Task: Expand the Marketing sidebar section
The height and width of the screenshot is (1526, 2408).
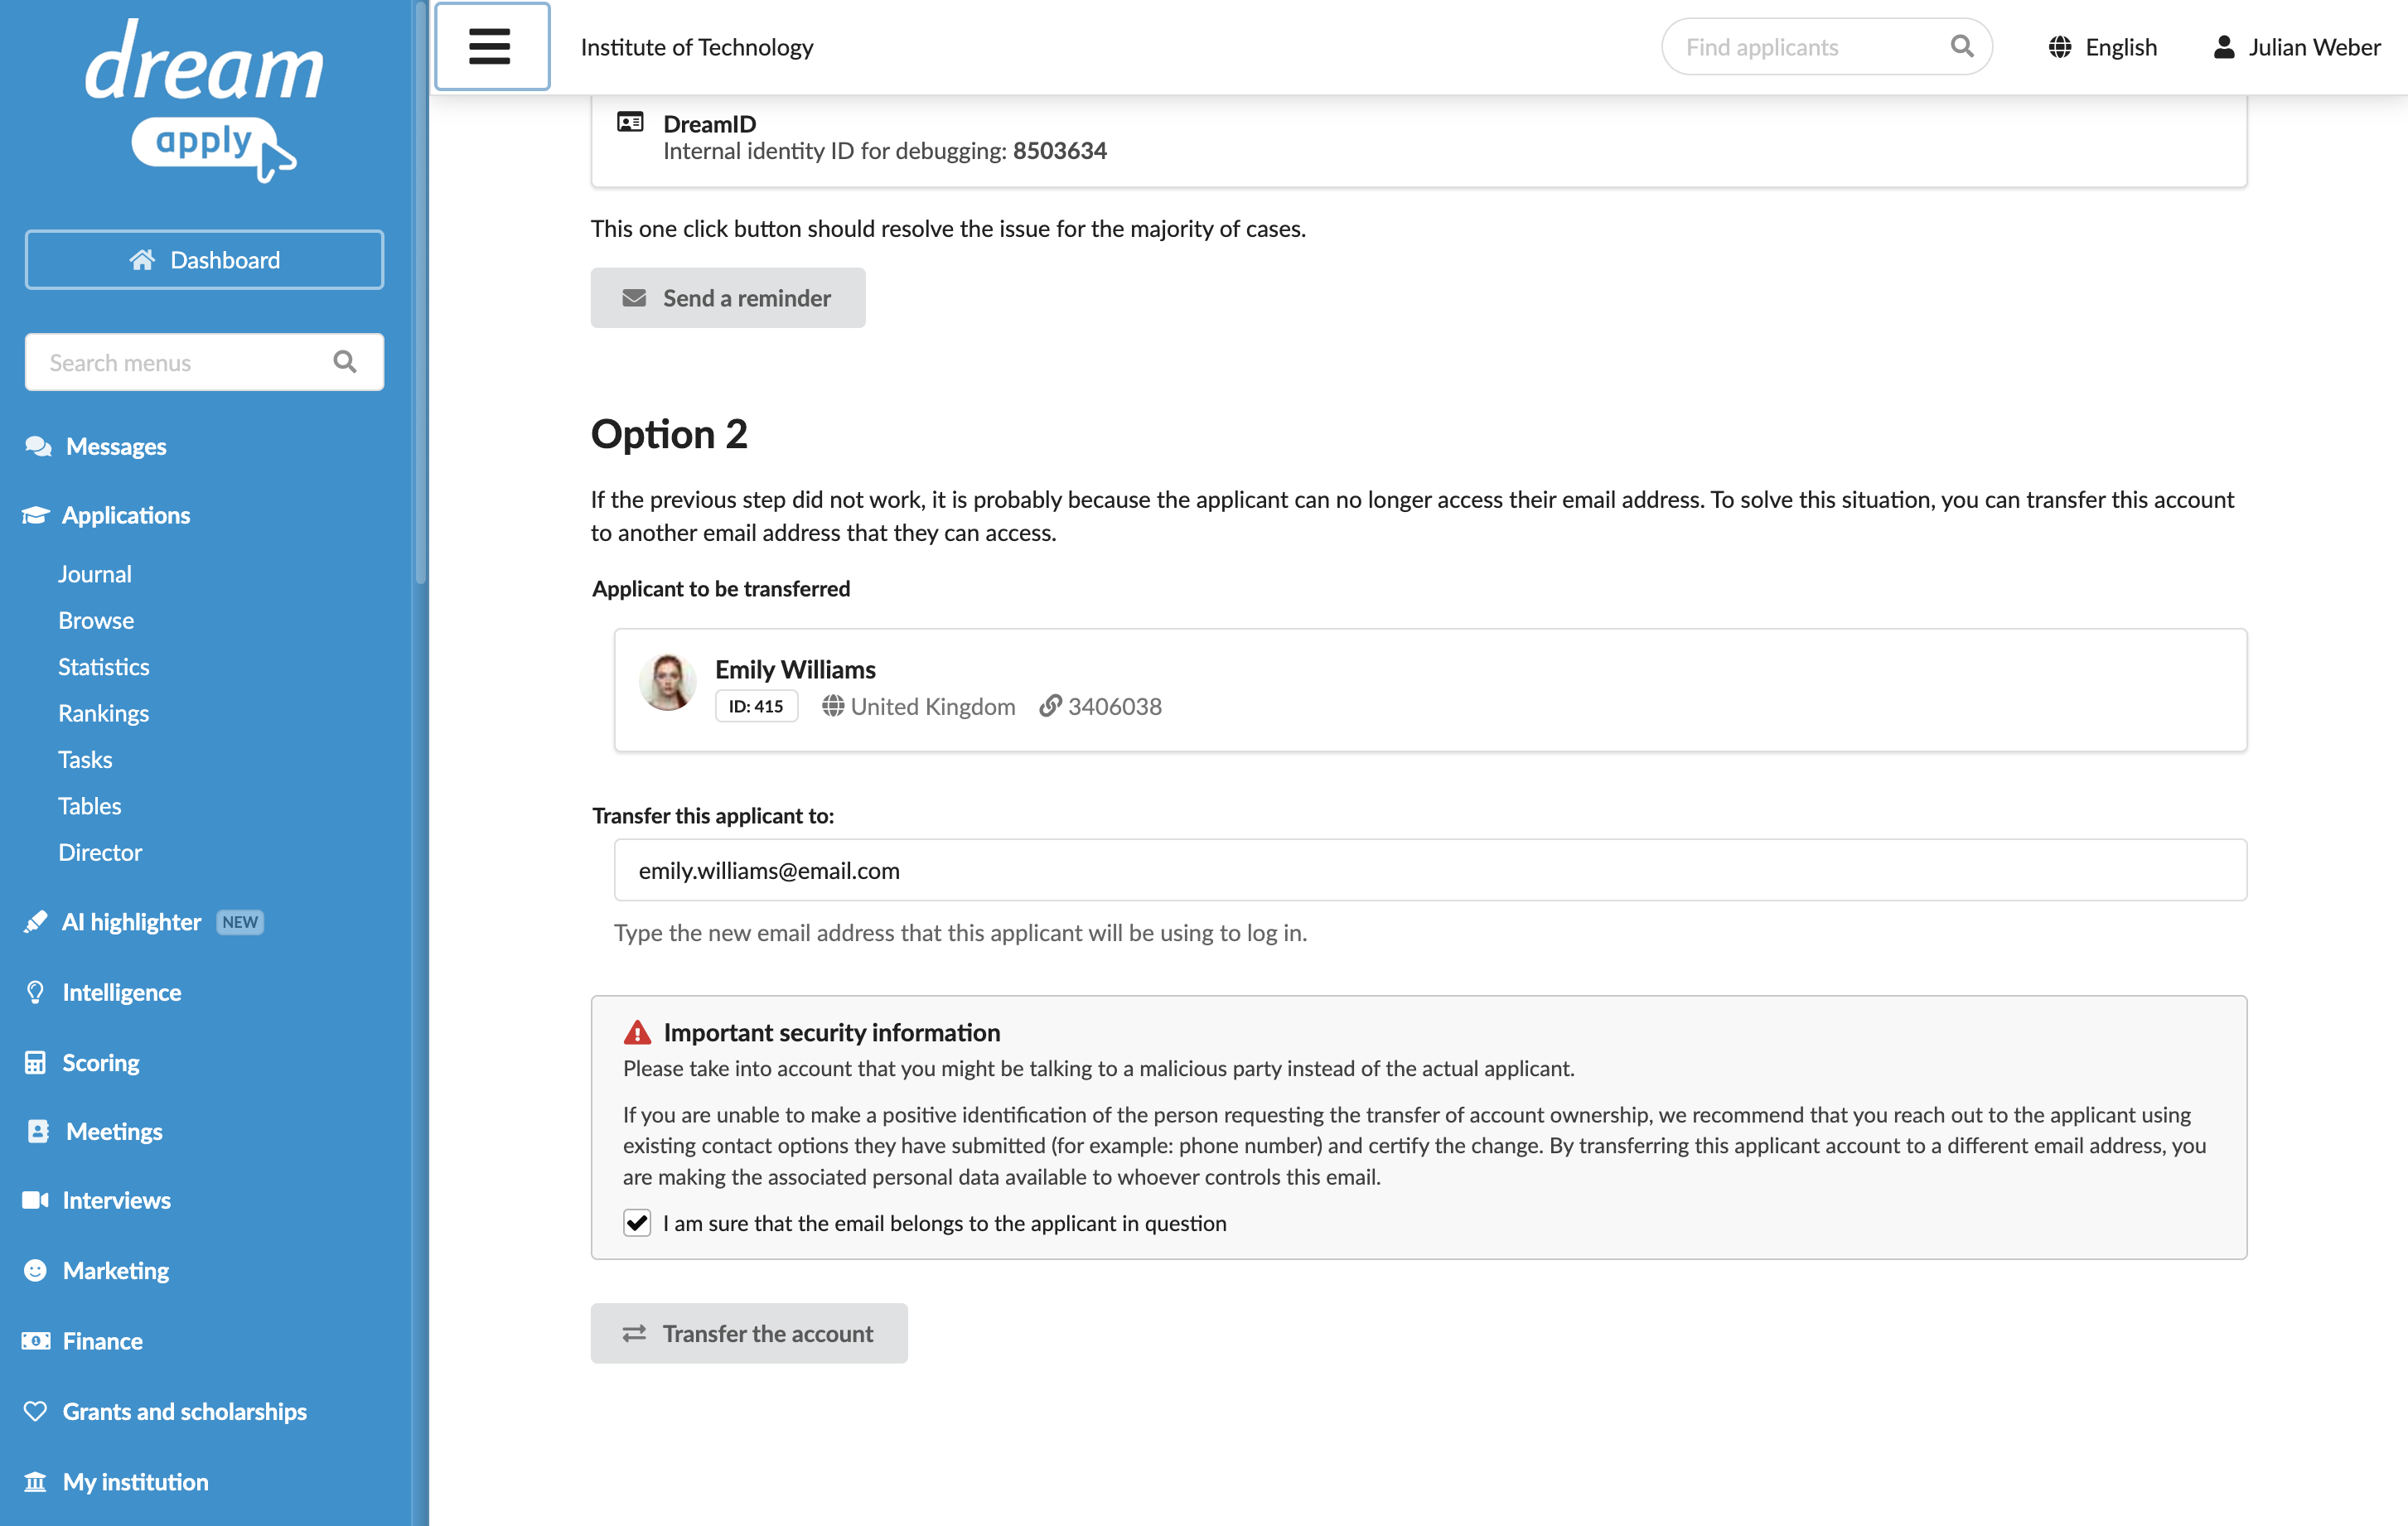Action: [115, 1270]
